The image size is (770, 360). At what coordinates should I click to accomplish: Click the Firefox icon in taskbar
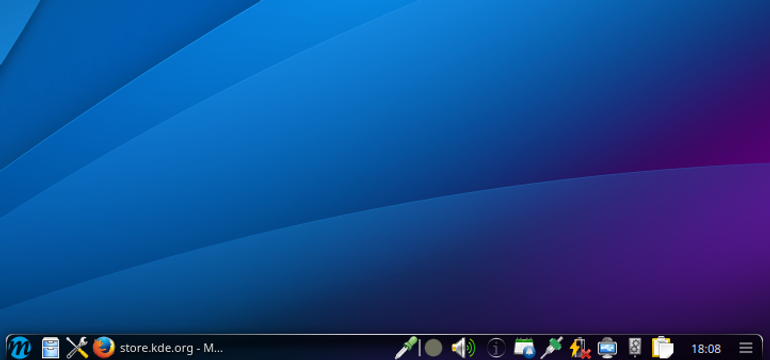pyautogui.click(x=104, y=348)
